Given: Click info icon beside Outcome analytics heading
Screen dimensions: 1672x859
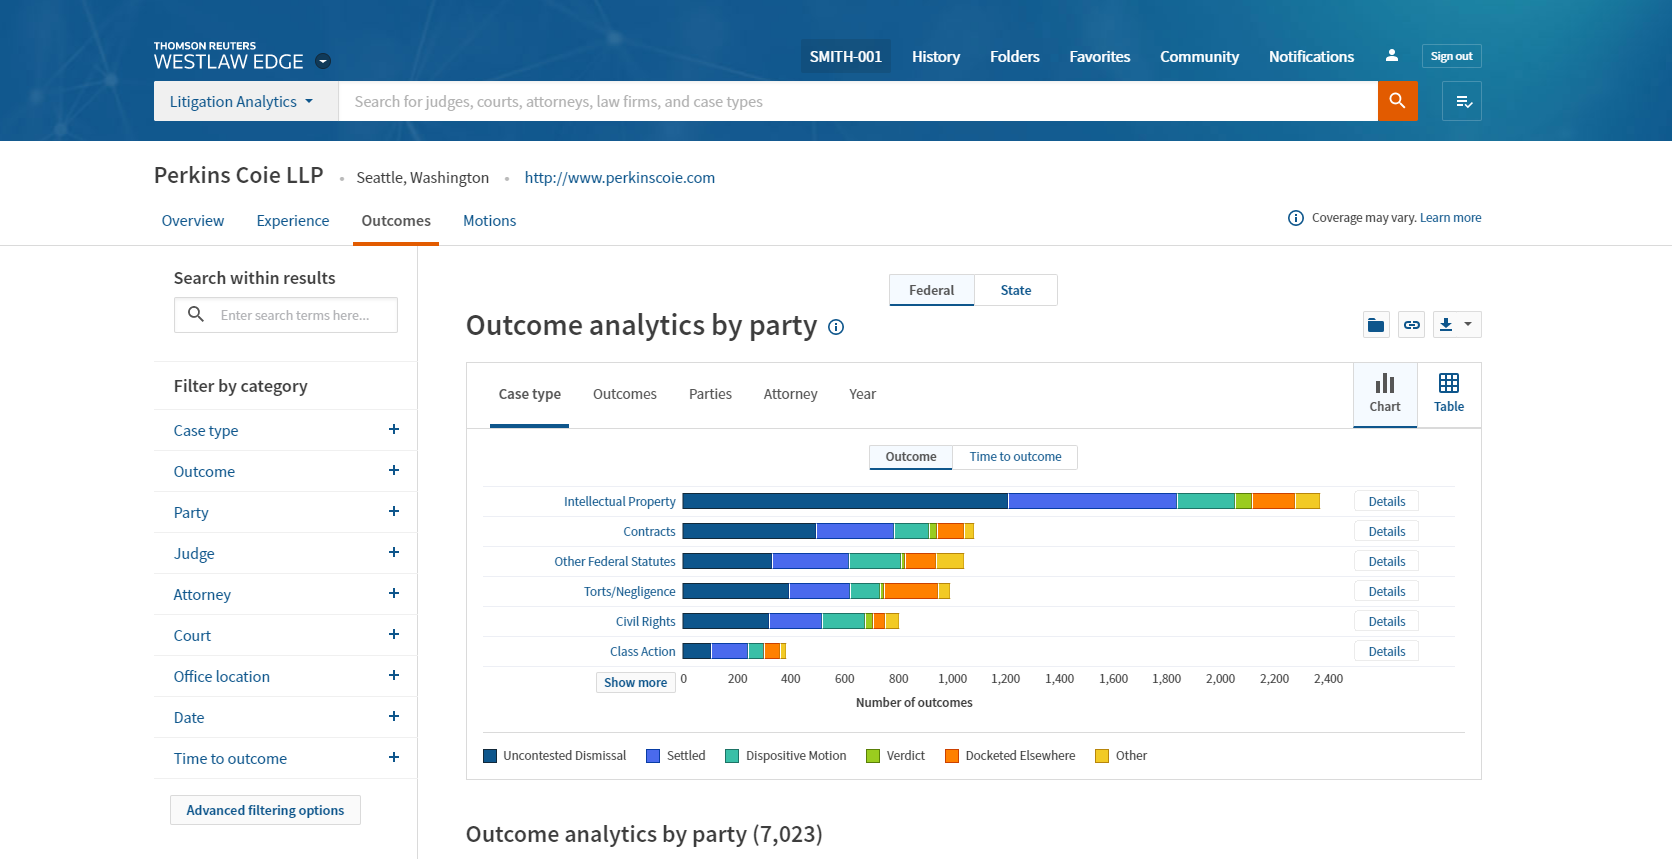Looking at the screenshot, I should tap(836, 327).
